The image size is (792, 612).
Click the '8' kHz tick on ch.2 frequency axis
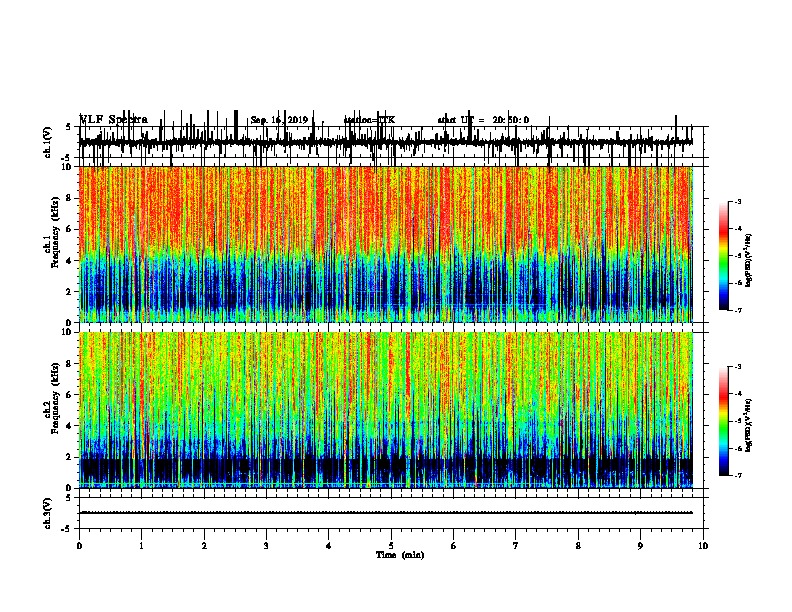[x=70, y=364]
